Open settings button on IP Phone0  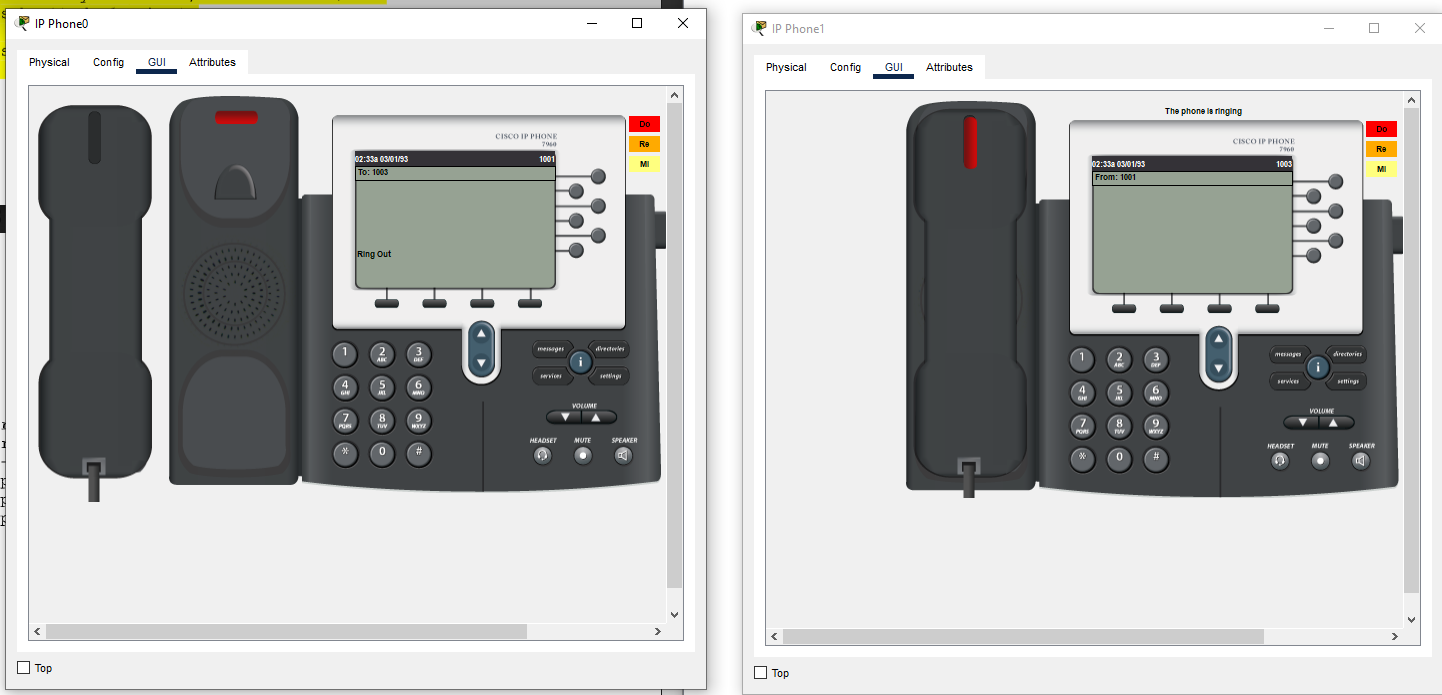tap(609, 376)
